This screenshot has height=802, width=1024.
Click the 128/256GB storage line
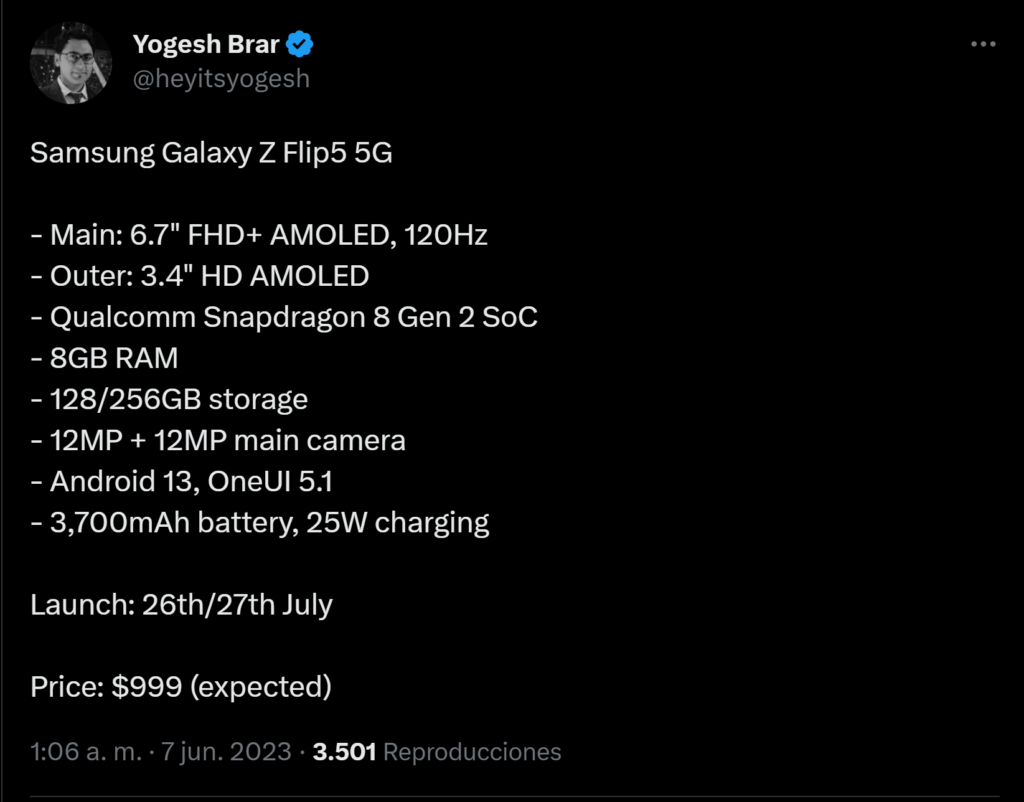(x=169, y=399)
